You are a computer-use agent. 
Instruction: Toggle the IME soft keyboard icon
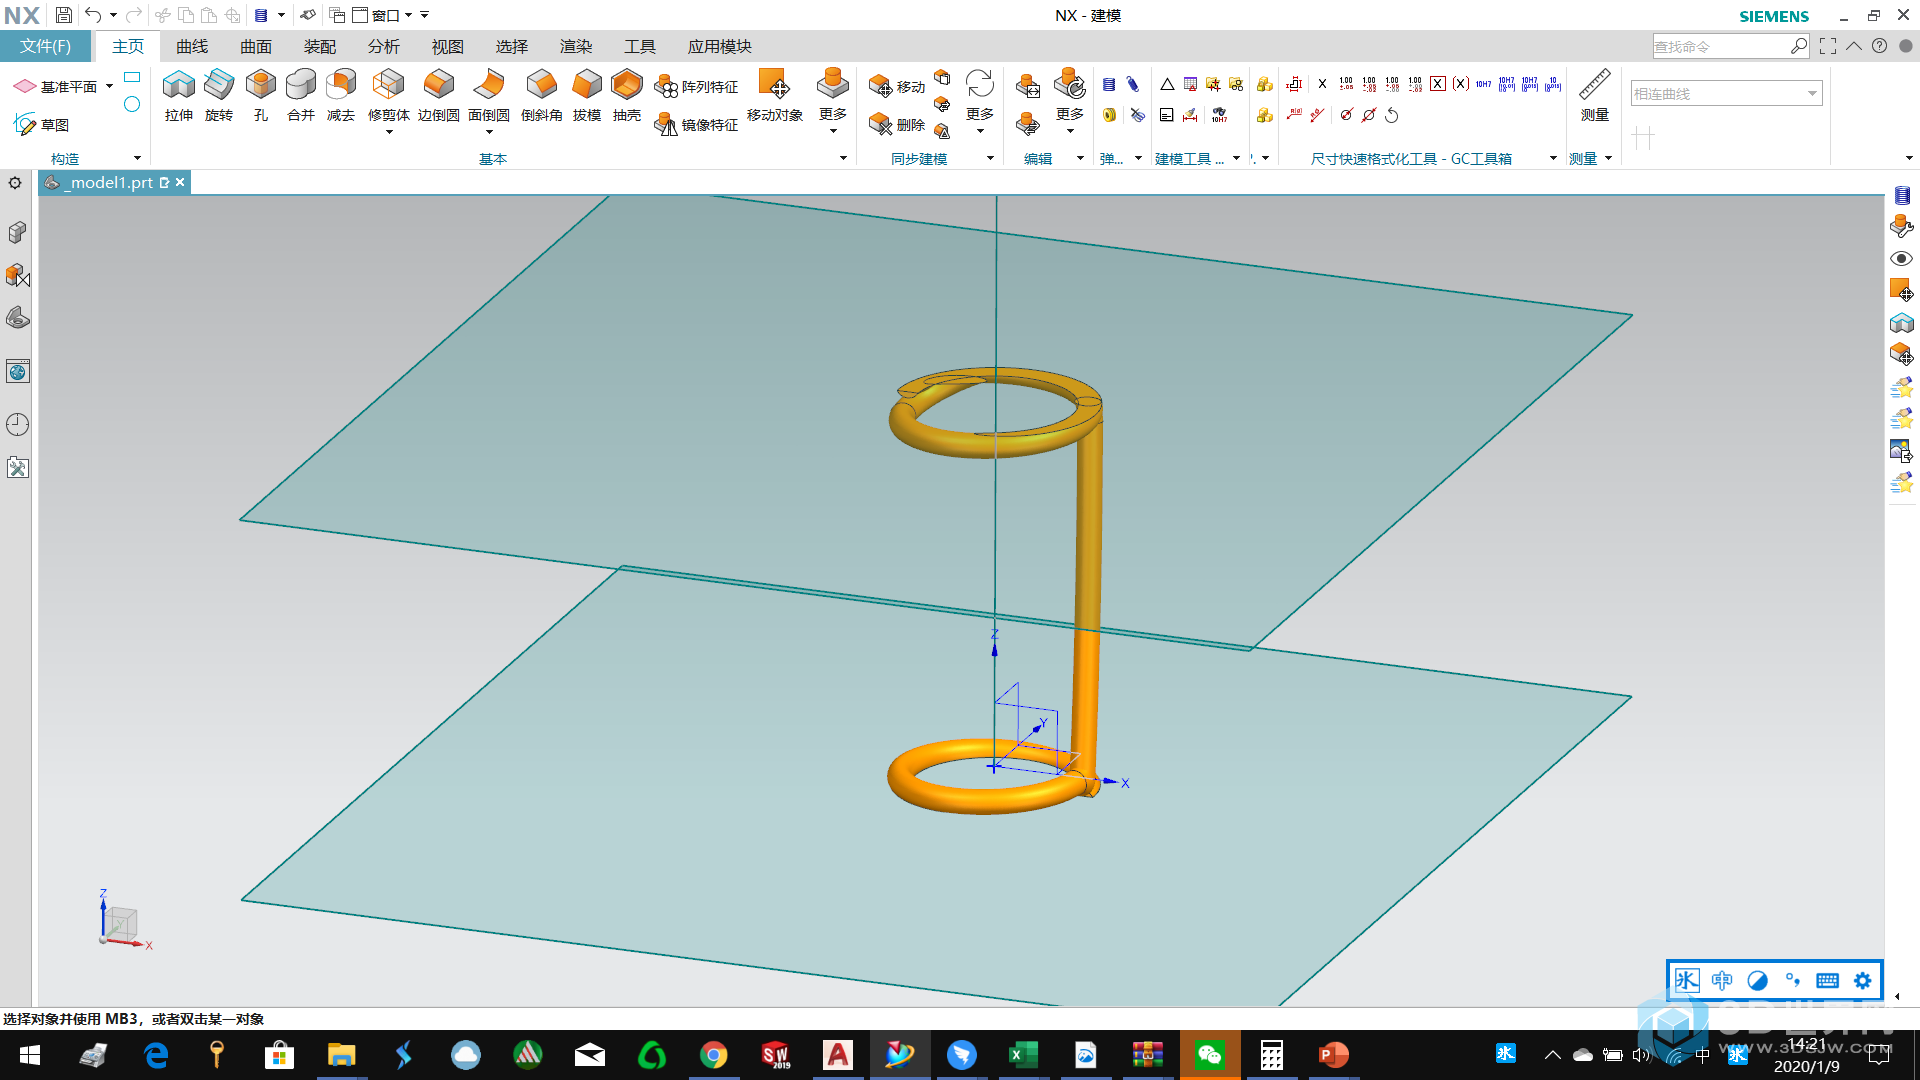(1827, 980)
